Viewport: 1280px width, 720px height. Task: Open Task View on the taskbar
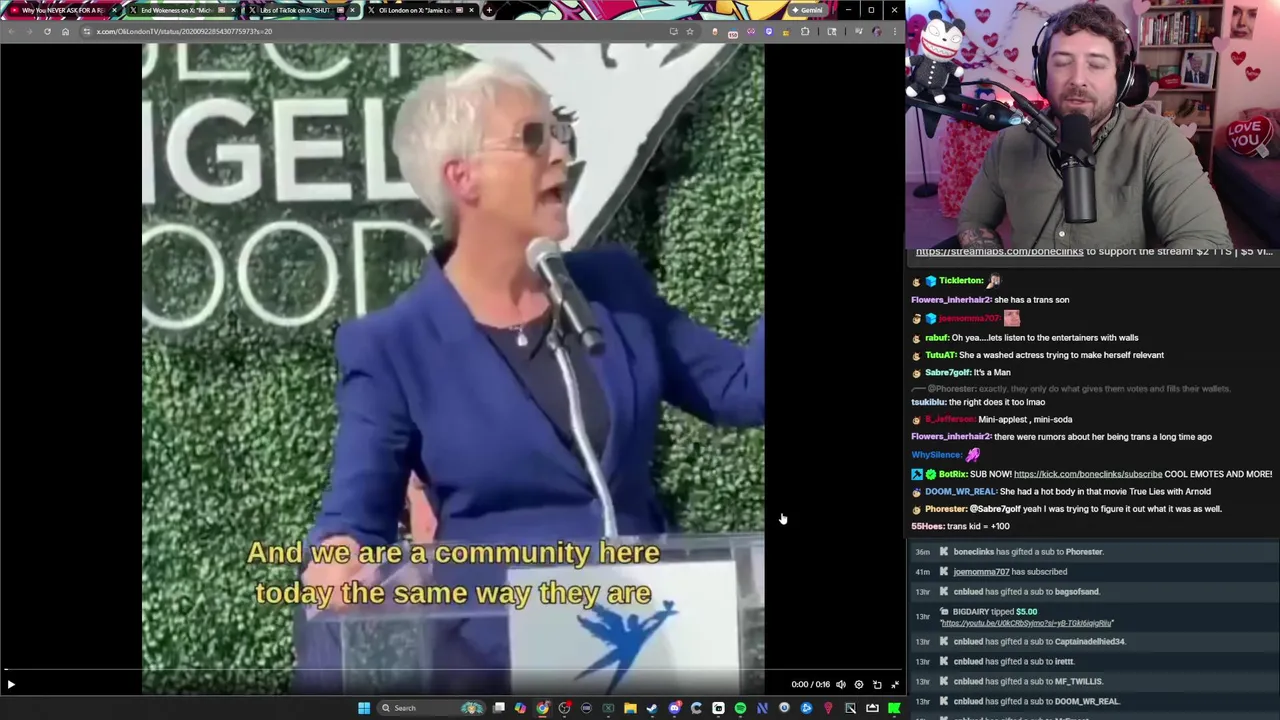pyautogui.click(x=499, y=708)
